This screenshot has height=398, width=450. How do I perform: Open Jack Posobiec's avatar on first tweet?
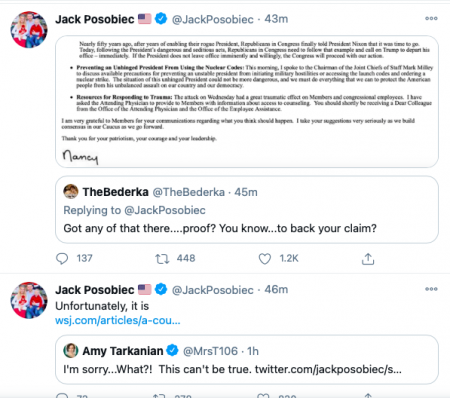point(29,30)
